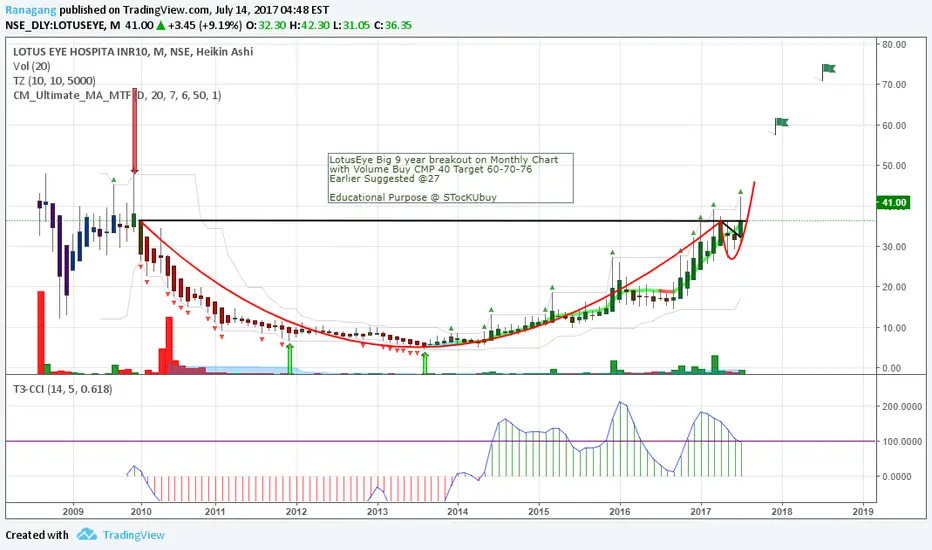Select the TZ (10, 10, 5000) indicator label
The width and height of the screenshot is (932, 550).
(54, 81)
